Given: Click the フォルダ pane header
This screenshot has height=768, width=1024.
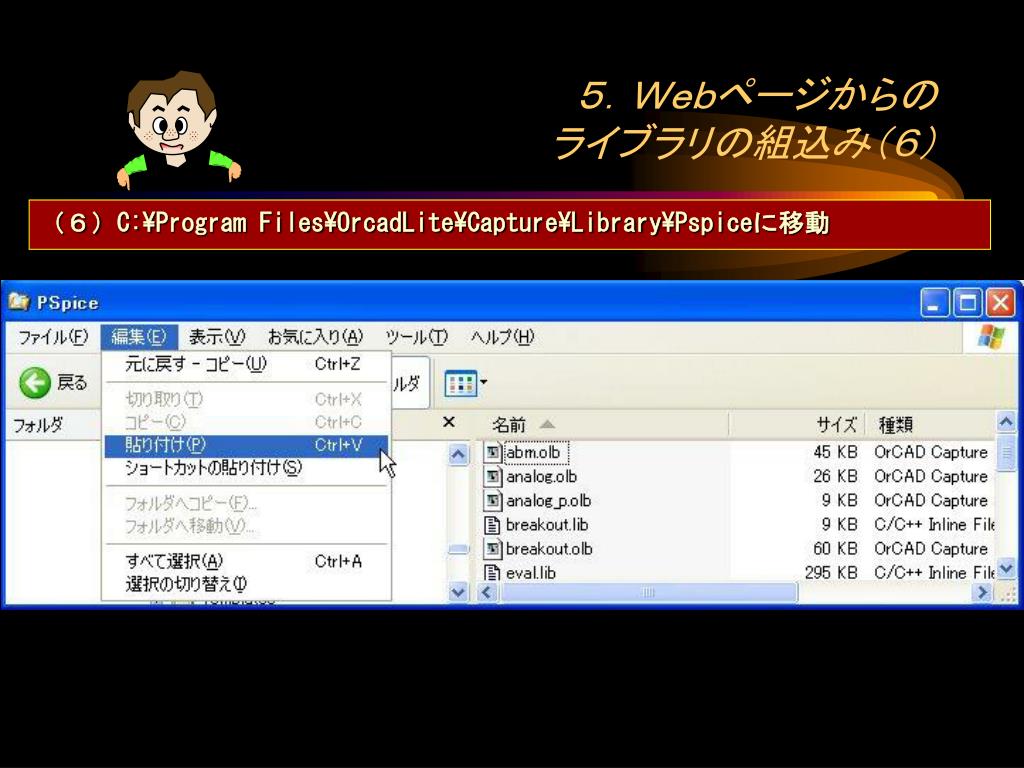Looking at the screenshot, I should coord(39,425).
